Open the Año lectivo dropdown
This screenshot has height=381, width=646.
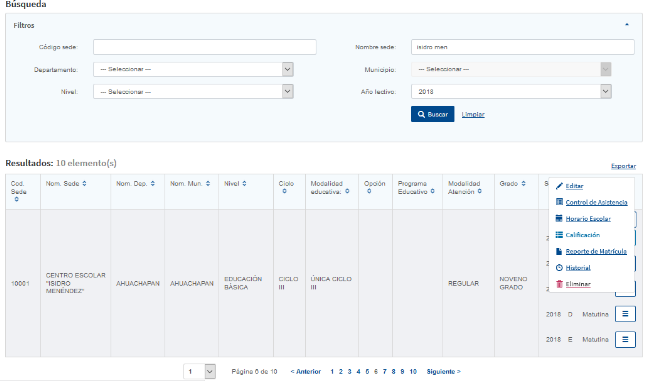coord(511,91)
